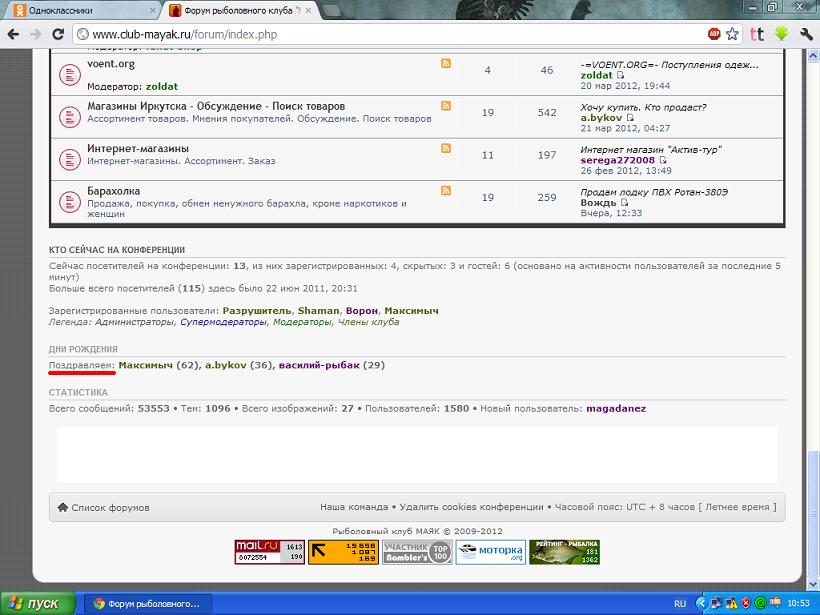
Task: Open Магазины Иркутска - Обсуждение forum
Action: point(216,106)
